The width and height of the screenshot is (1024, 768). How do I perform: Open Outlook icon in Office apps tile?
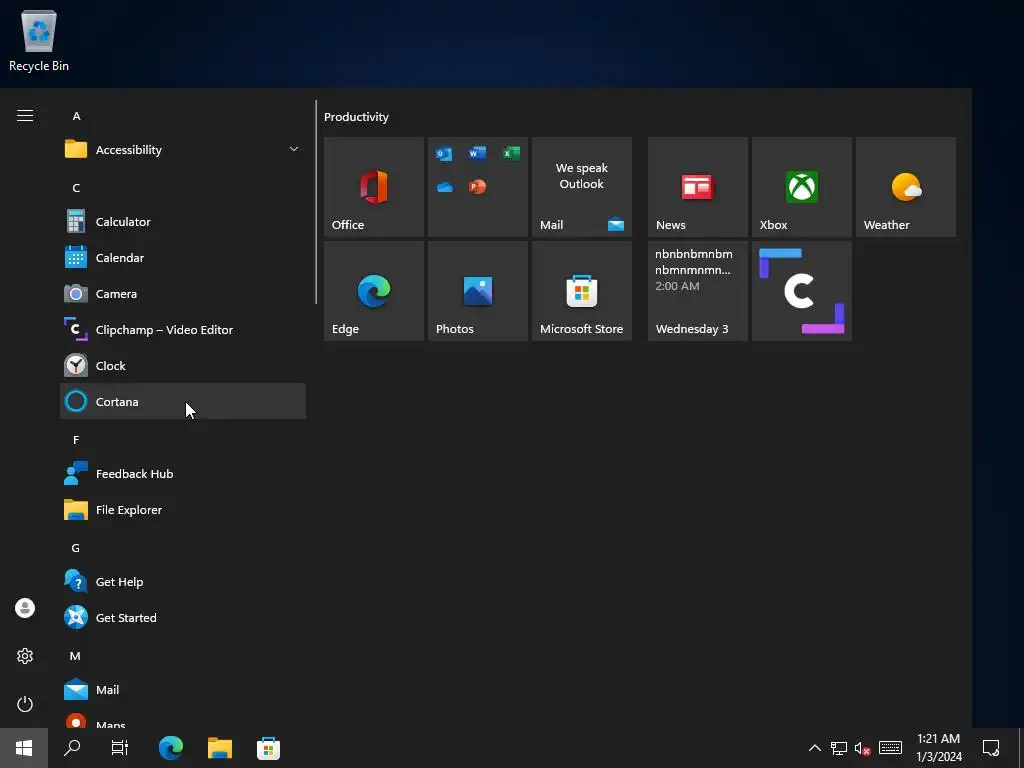(444, 154)
